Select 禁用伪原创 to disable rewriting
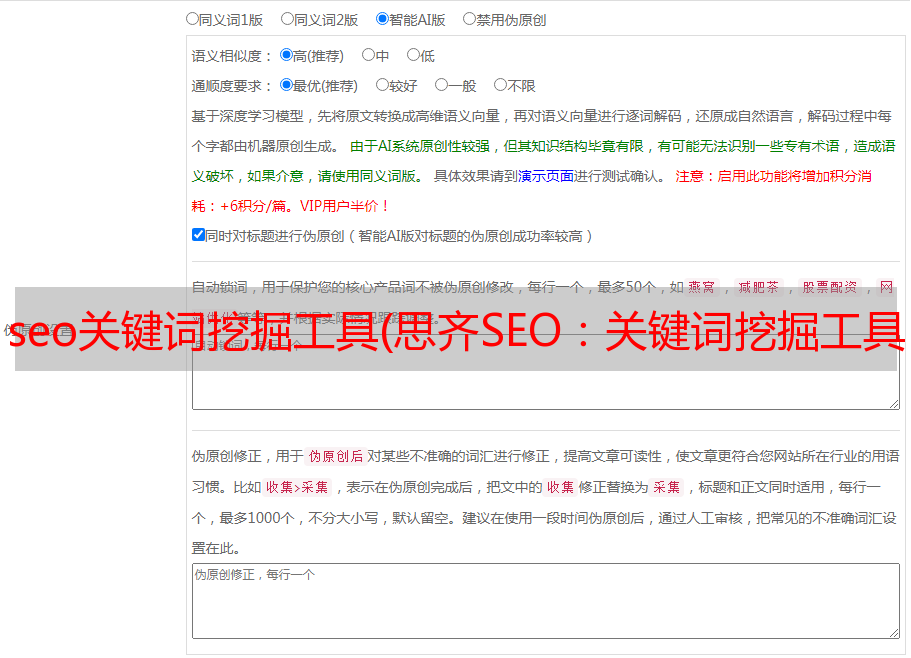 tap(470, 18)
